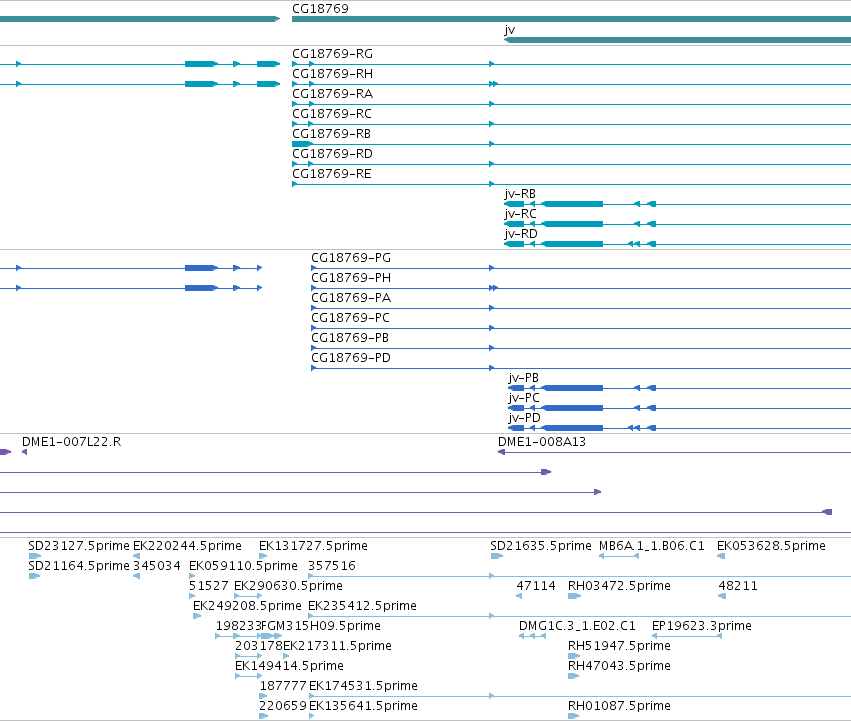851x721 pixels.
Task: Click EST EK220244.5prime label
Action: click(187, 546)
